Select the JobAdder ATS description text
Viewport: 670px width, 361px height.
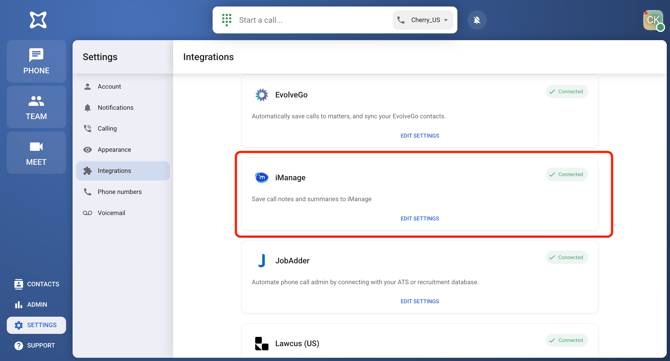tap(365, 282)
